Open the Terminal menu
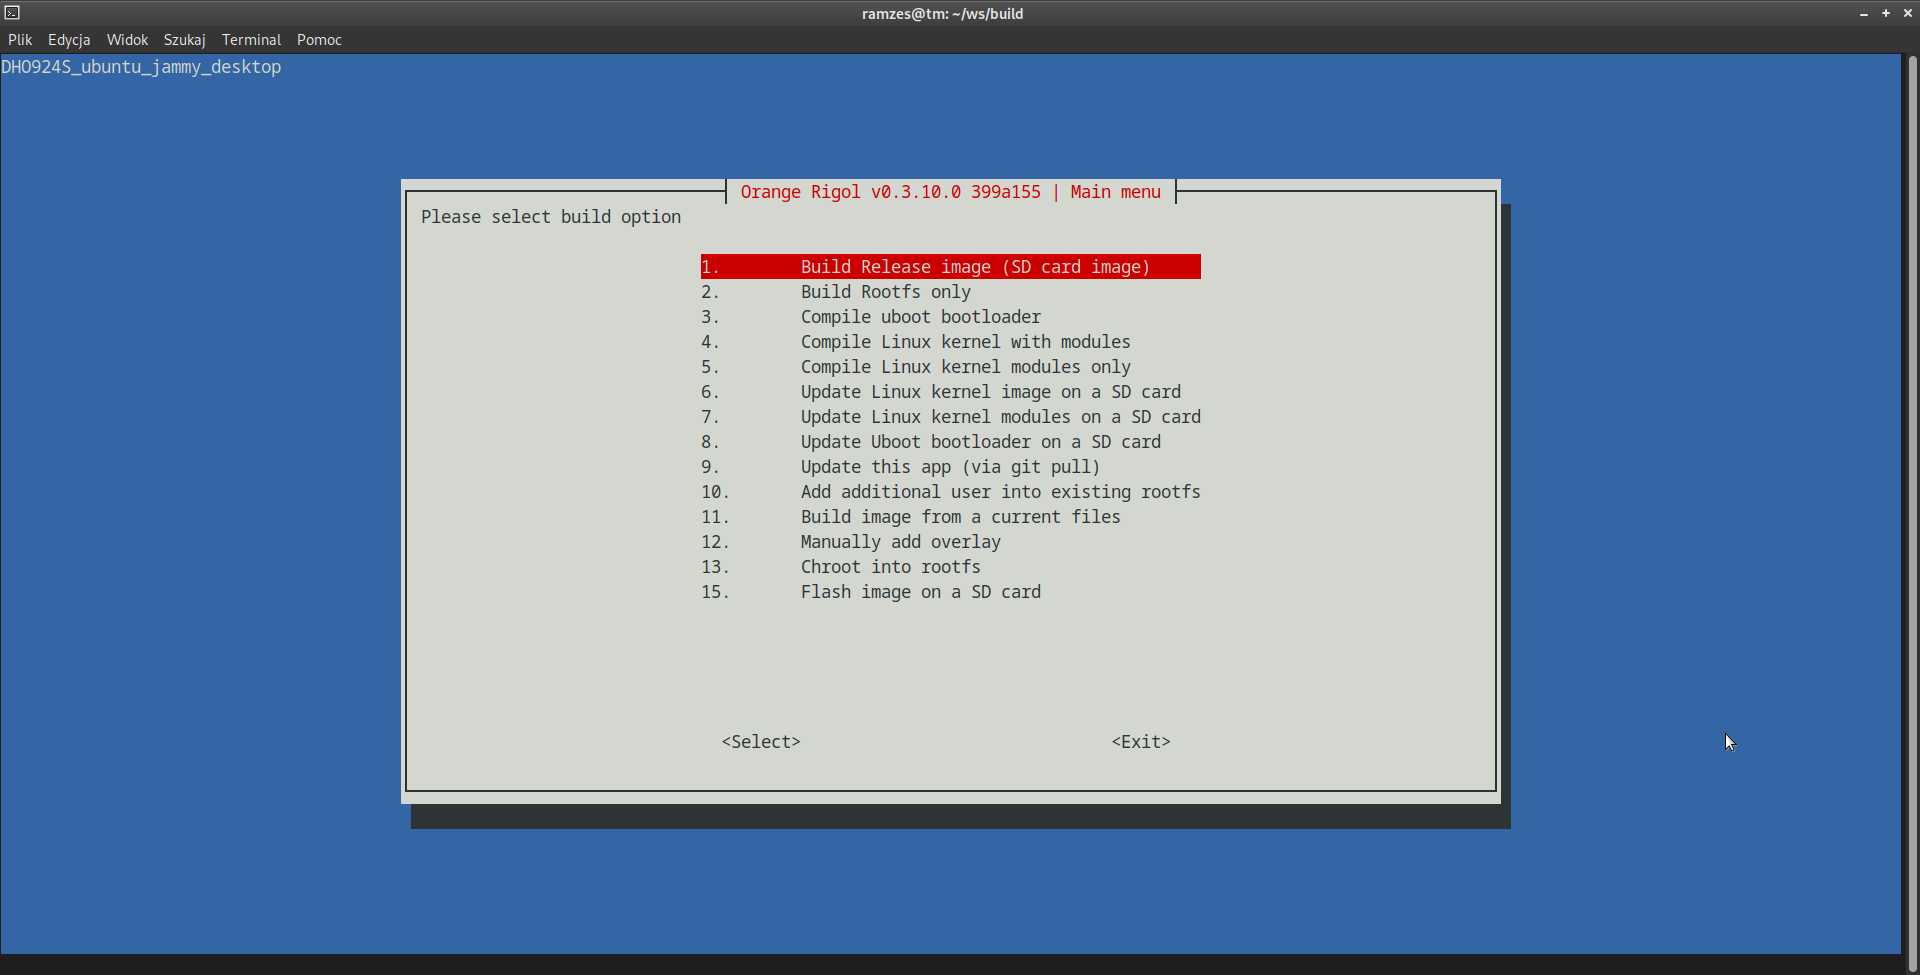1920x975 pixels. click(x=251, y=40)
